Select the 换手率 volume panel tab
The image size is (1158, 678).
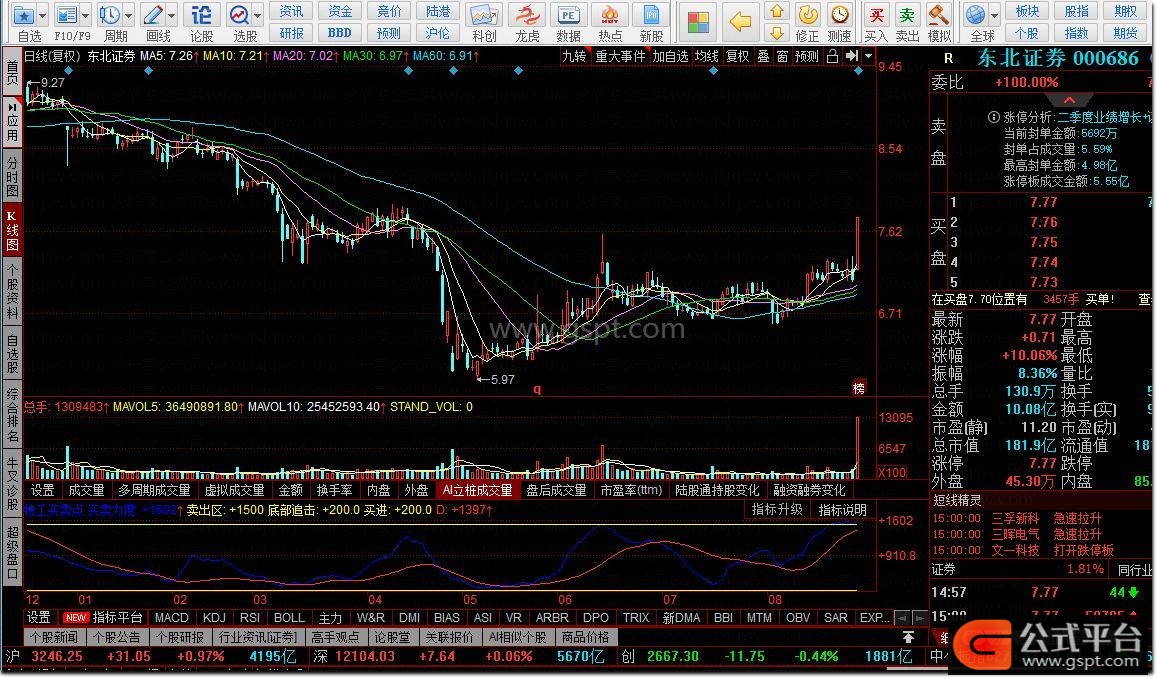335,490
